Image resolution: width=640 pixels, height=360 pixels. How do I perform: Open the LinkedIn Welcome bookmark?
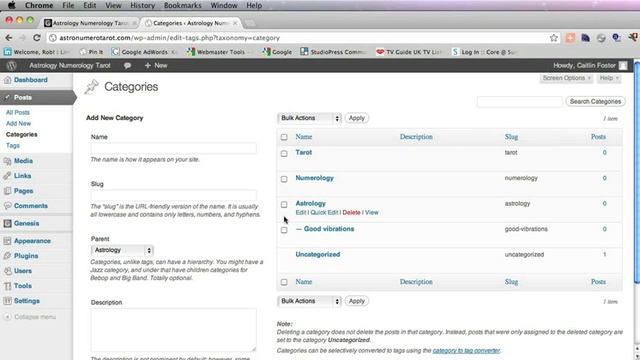pos(37,52)
